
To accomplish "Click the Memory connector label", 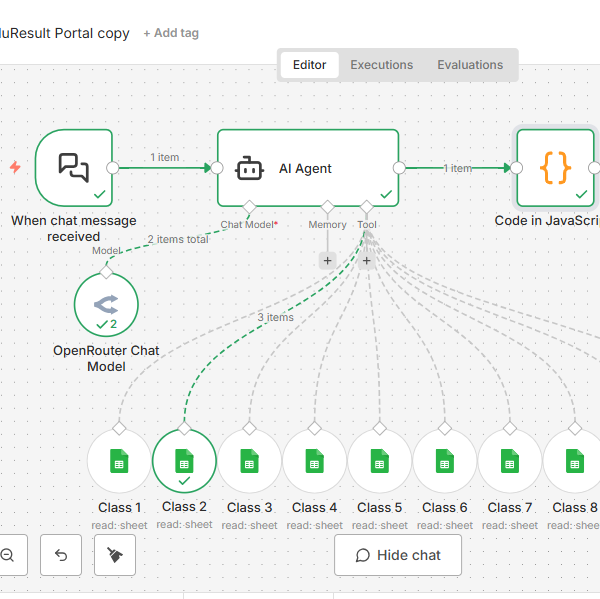I will coord(328,225).
